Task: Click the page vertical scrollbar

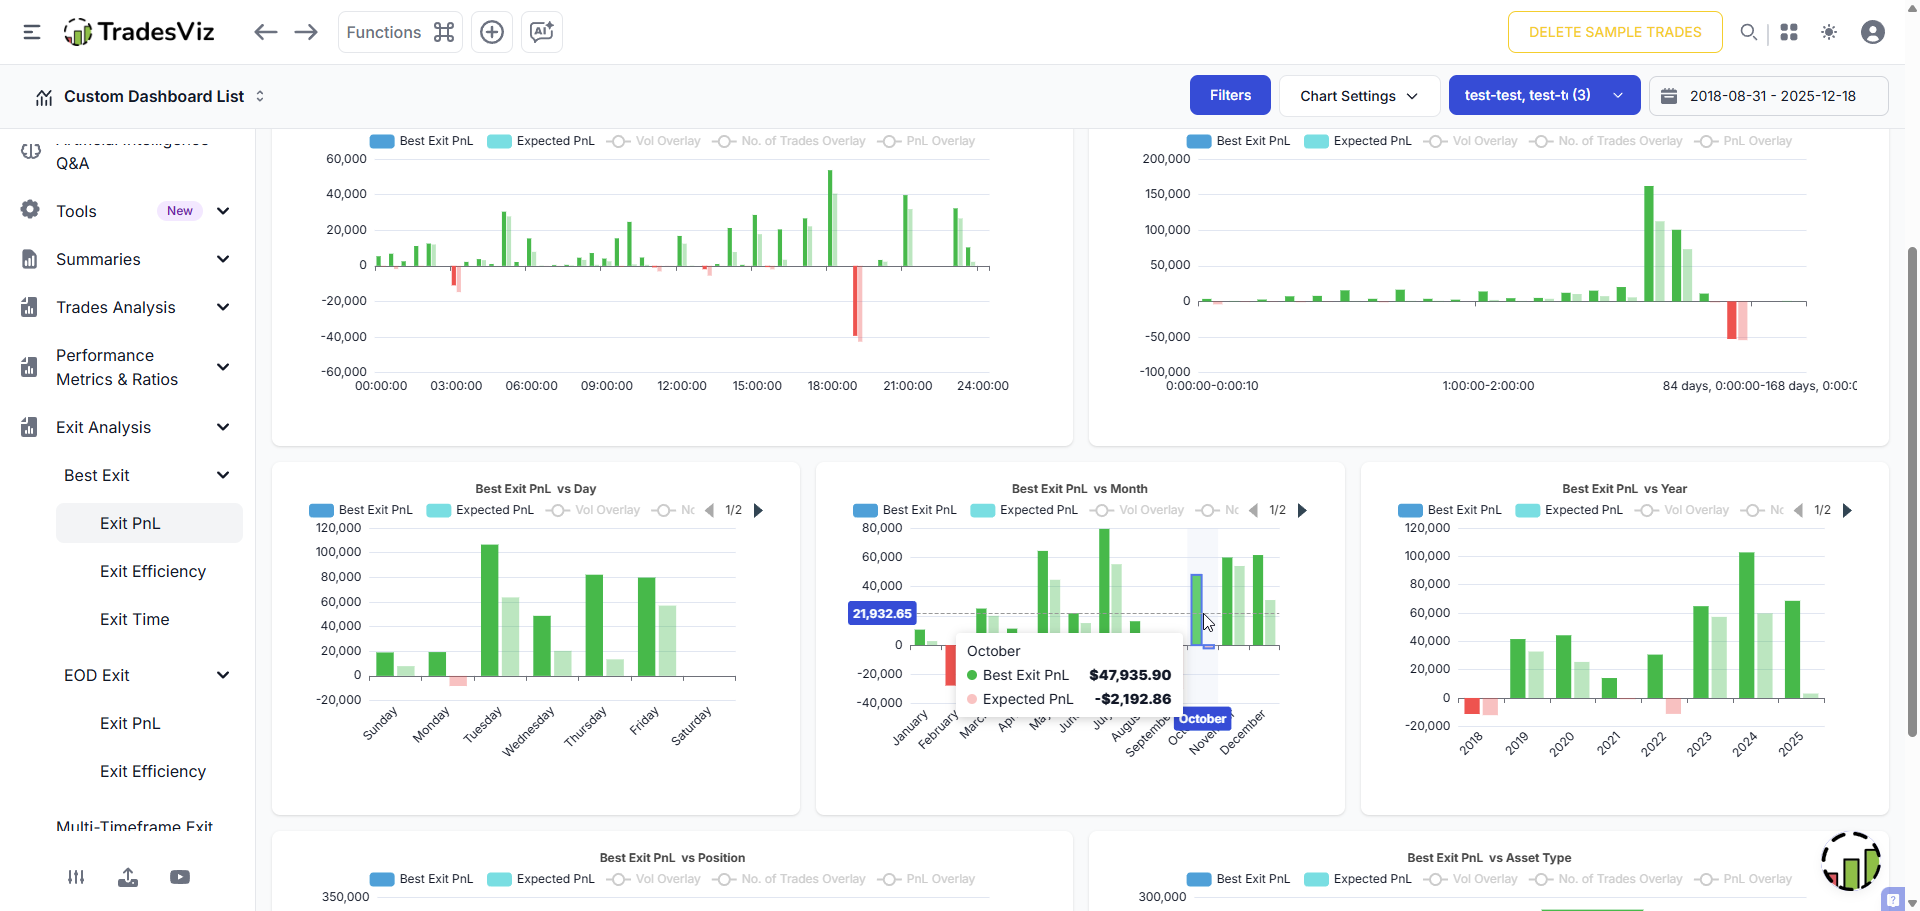Action: 1912,490
